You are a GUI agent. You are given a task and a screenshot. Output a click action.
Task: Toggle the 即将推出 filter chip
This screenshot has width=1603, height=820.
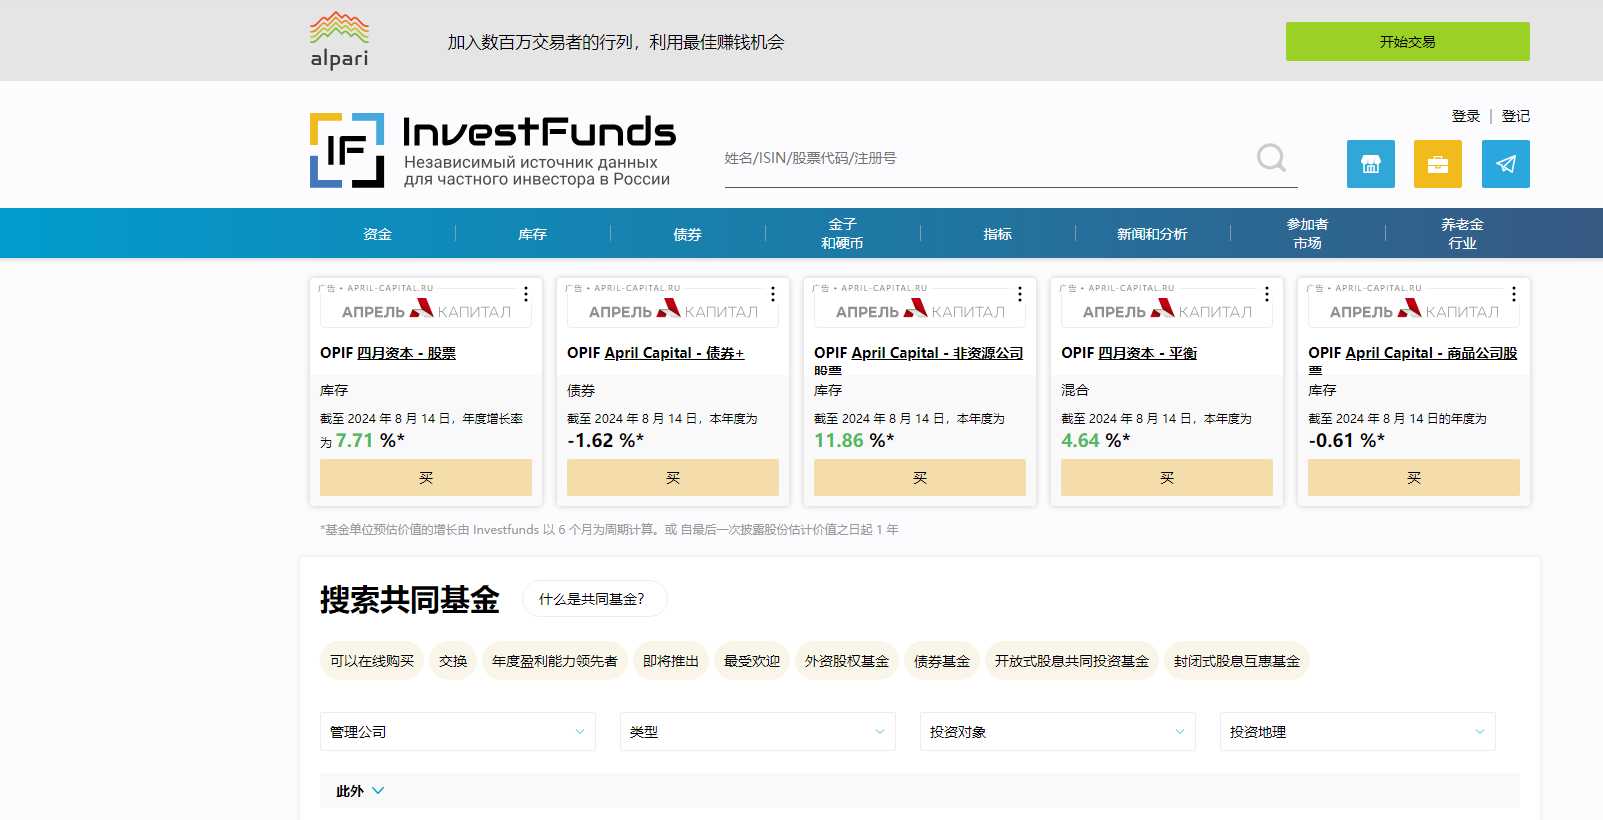coord(671,661)
